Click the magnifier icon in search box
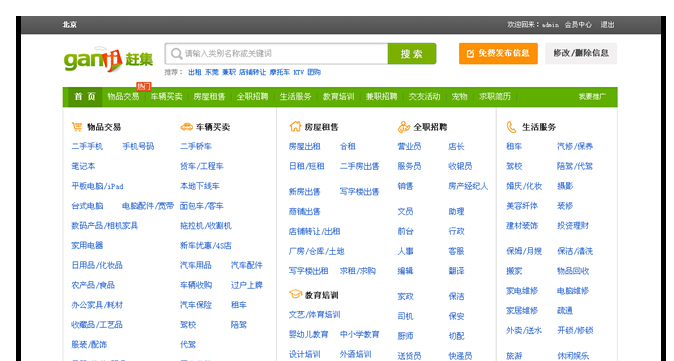Image resolution: width=674 pixels, height=361 pixels. tap(176, 54)
